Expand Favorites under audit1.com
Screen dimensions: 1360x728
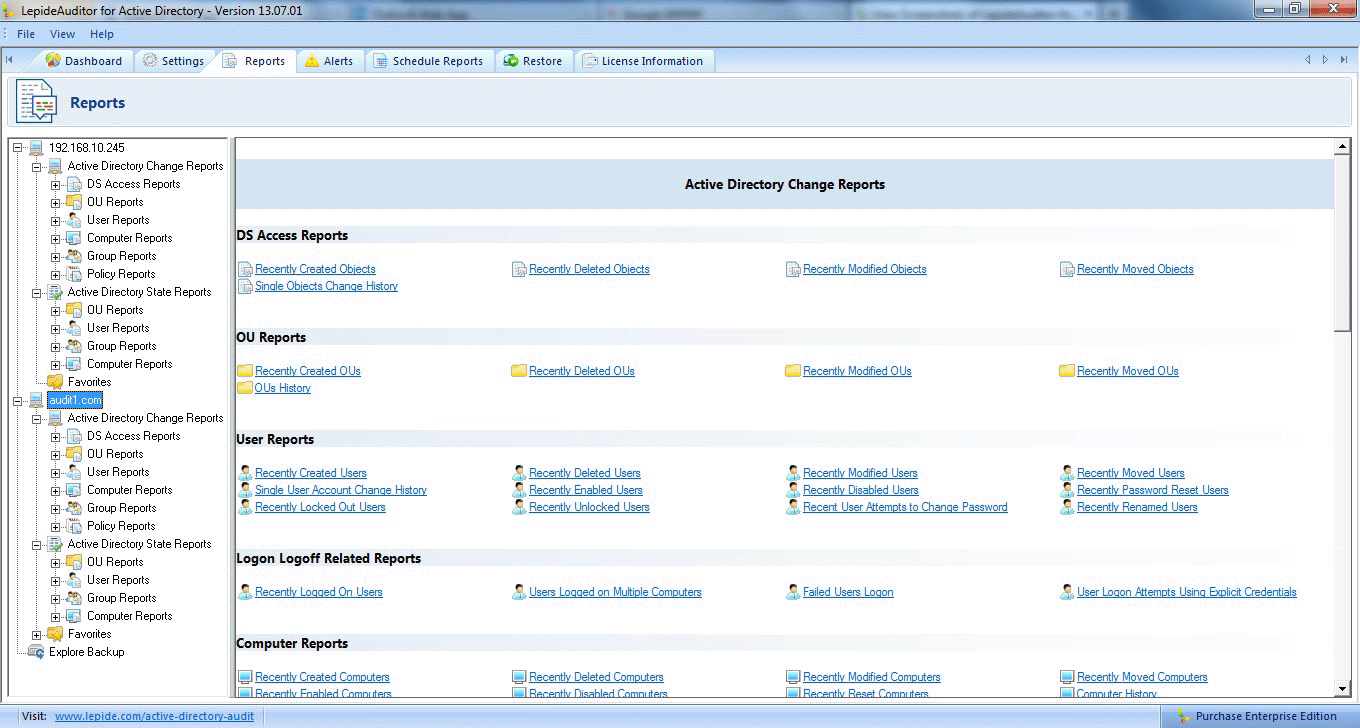click(x=37, y=634)
